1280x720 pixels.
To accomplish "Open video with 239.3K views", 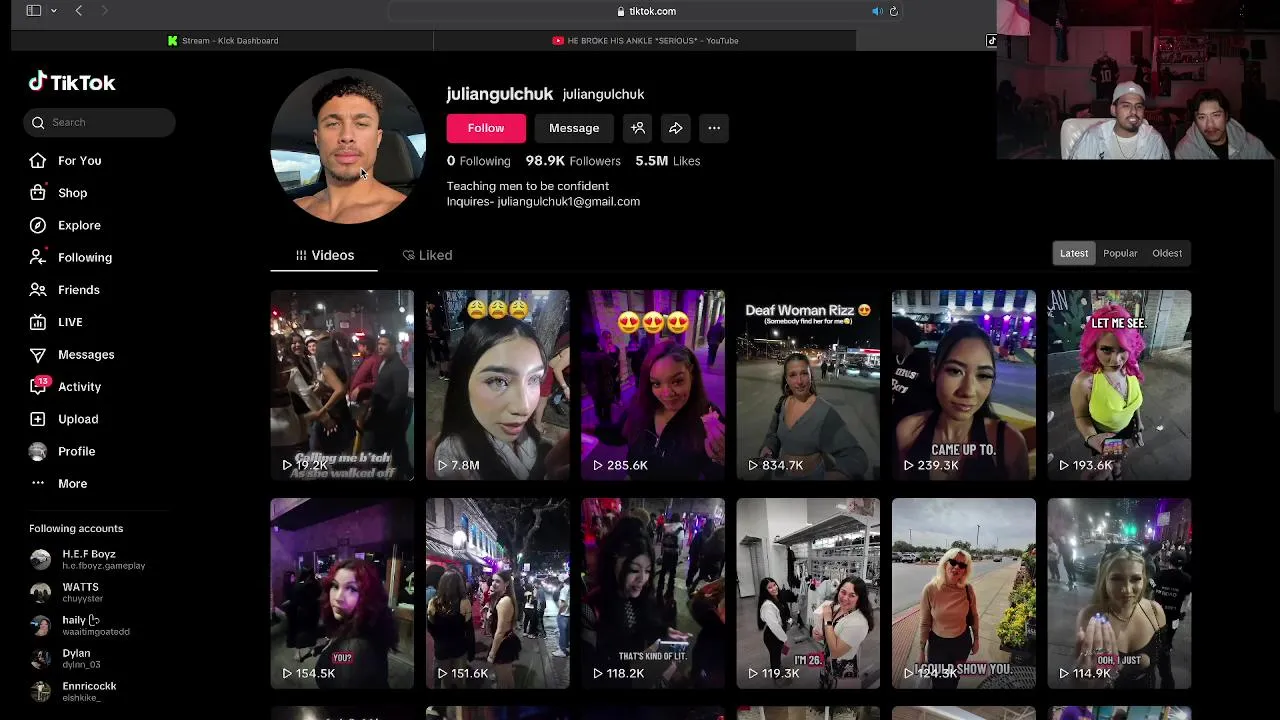I will coord(964,385).
